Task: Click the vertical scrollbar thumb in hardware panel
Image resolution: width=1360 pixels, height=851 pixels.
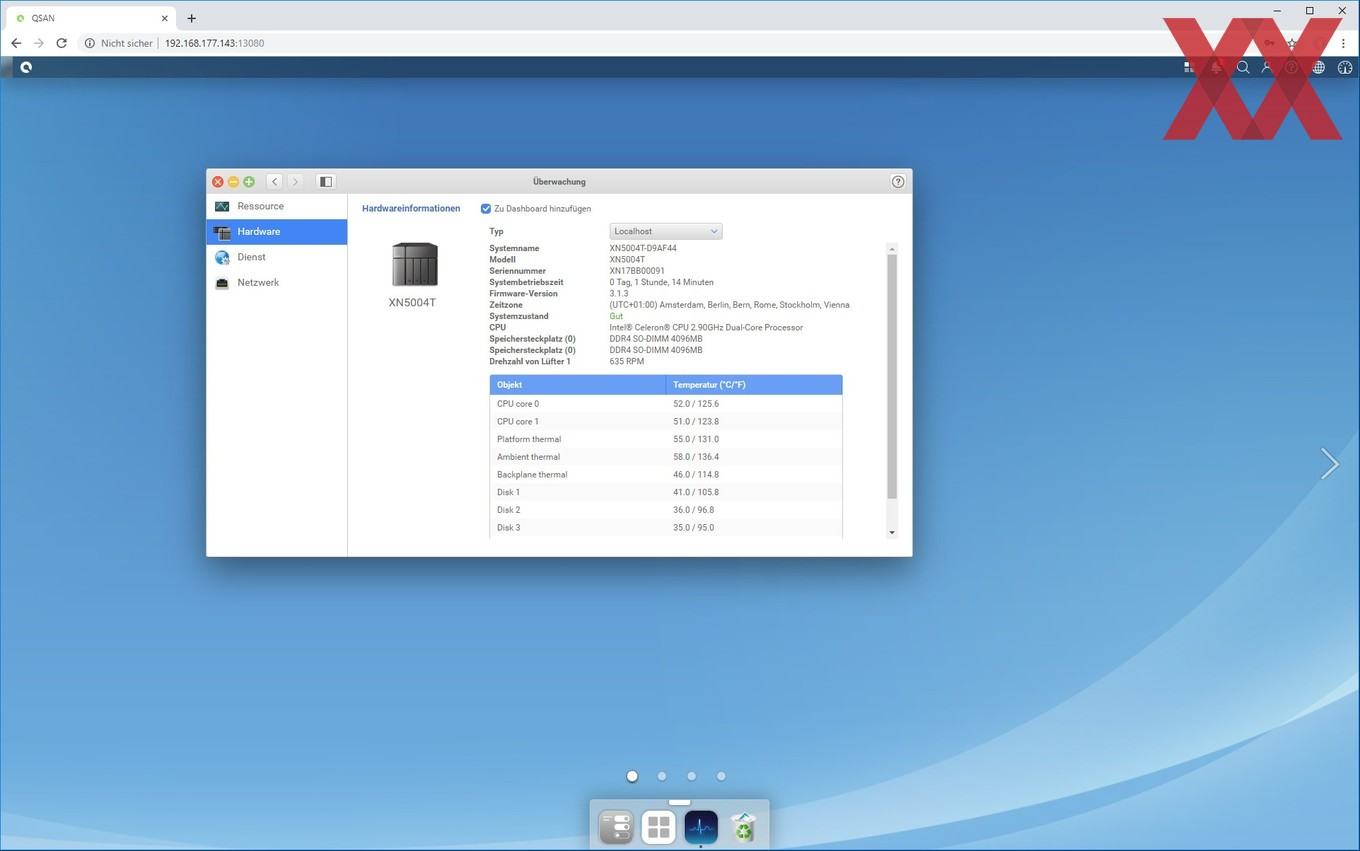Action: pyautogui.click(x=892, y=376)
